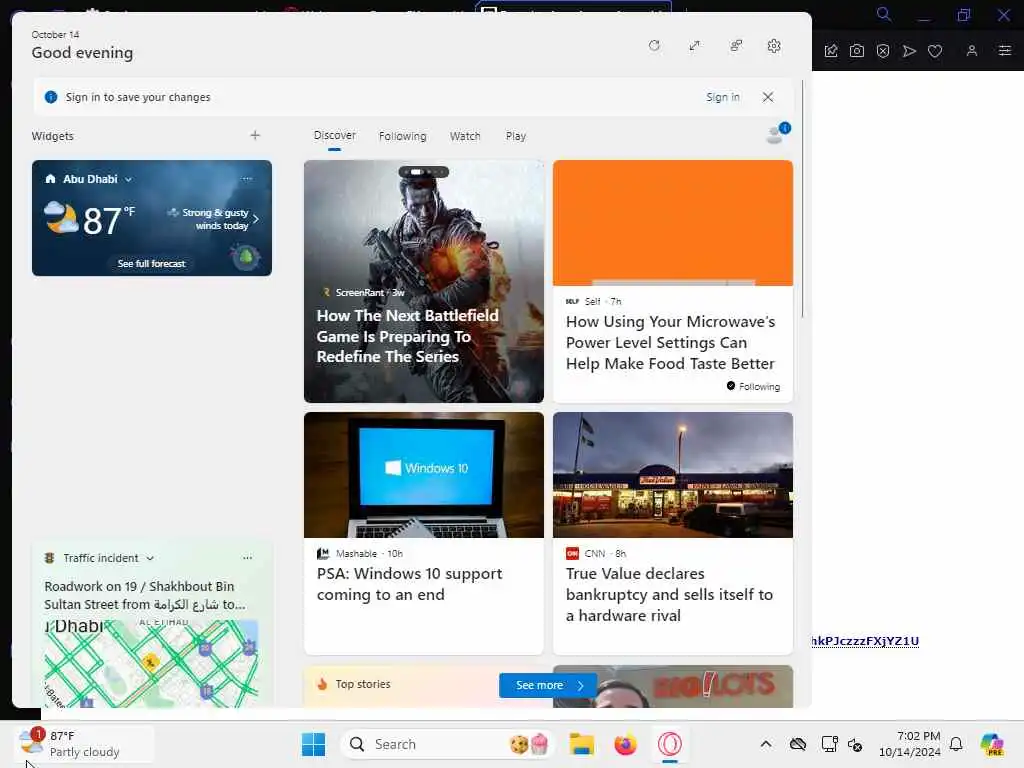
Task: Click Opera toolbar edit page icon
Action: pos(831,51)
